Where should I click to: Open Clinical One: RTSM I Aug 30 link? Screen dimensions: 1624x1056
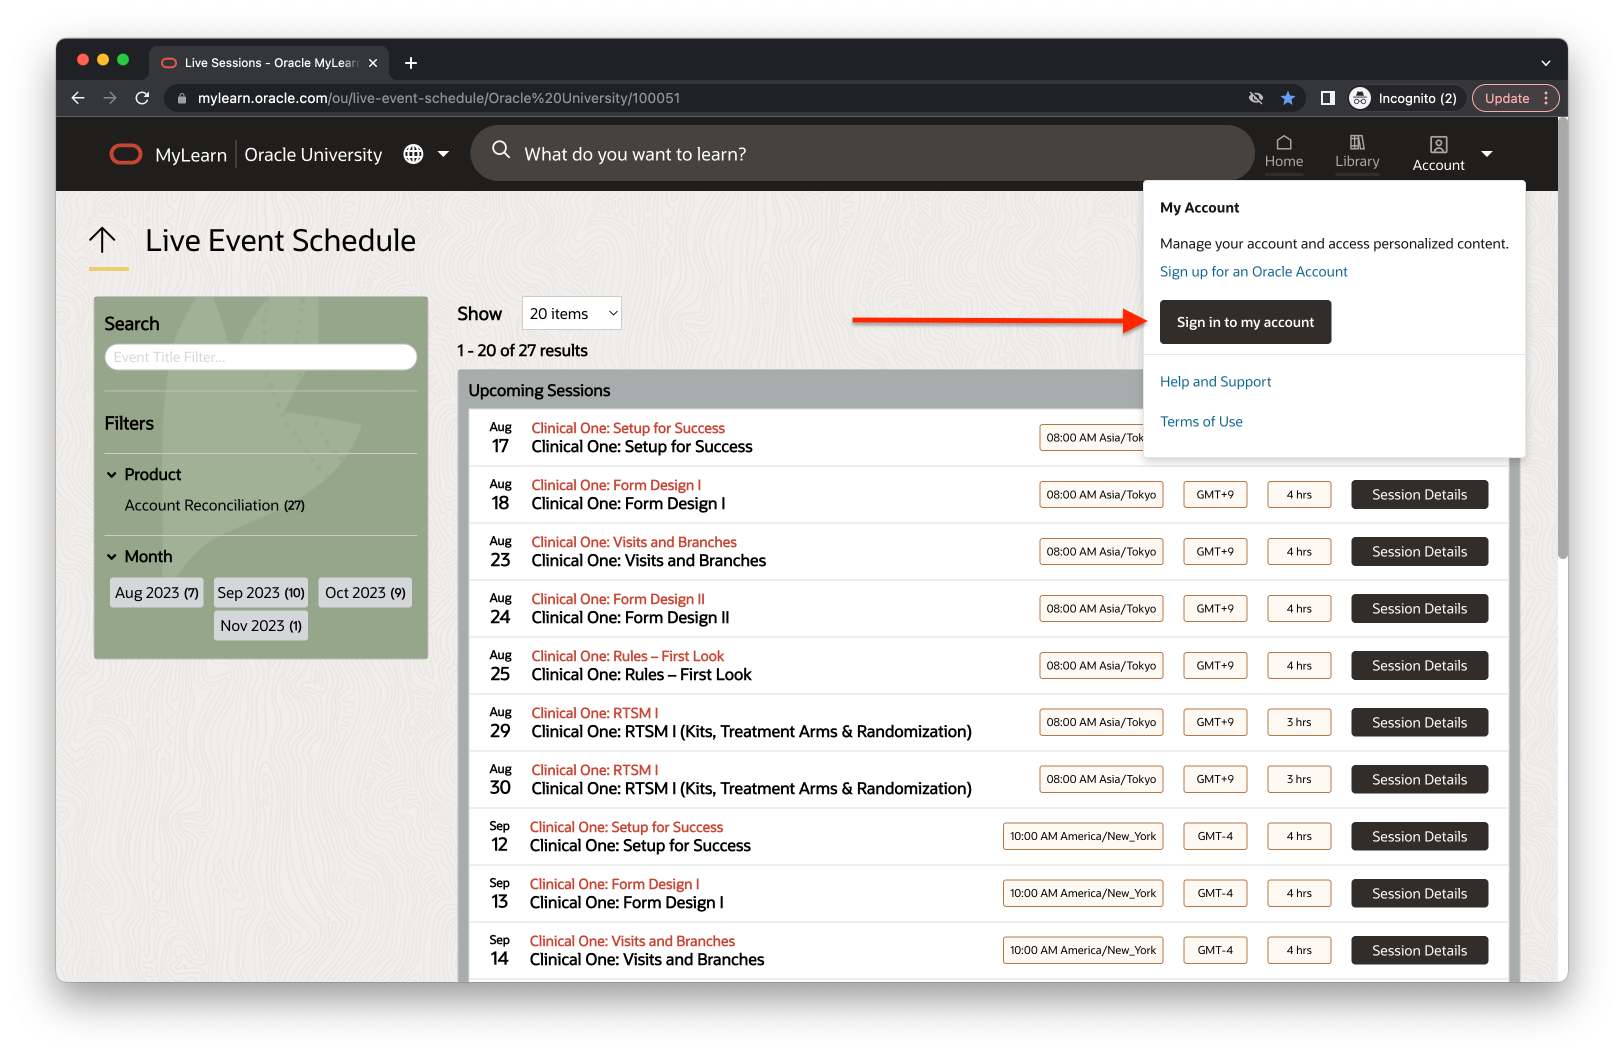pos(595,770)
